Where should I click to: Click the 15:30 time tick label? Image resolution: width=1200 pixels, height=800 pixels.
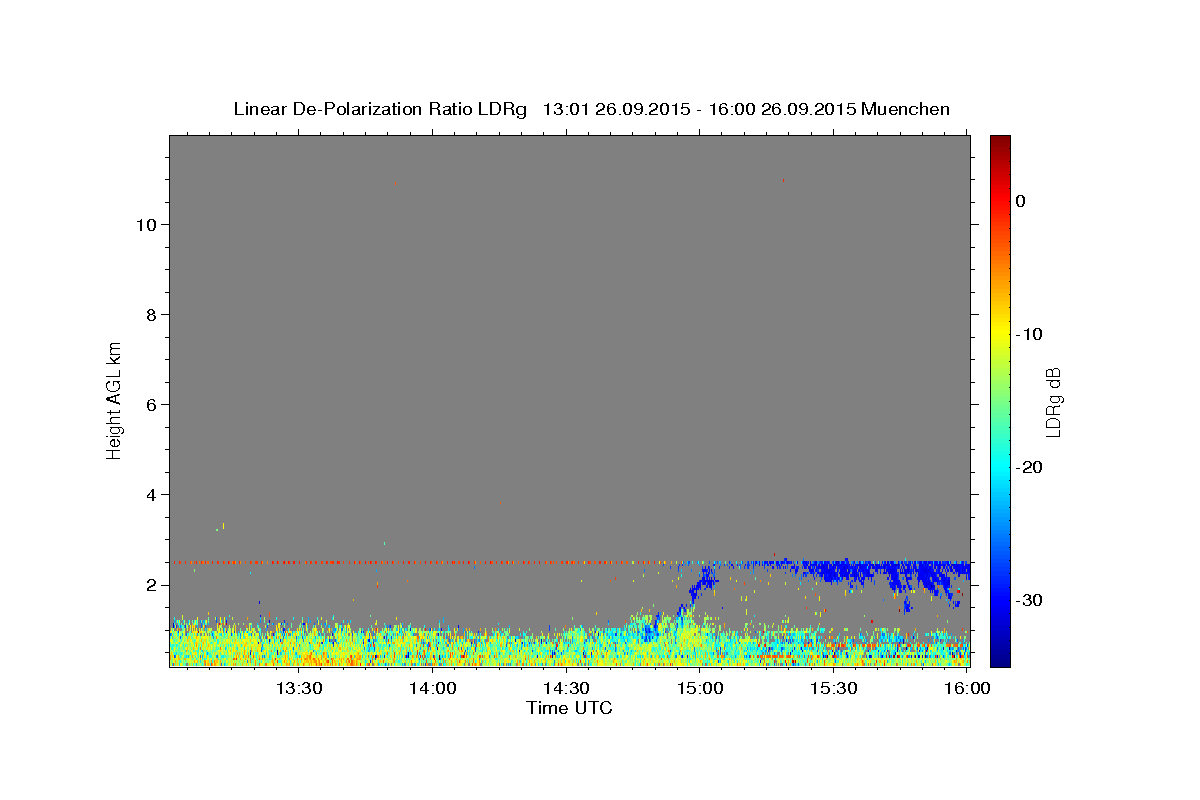click(x=833, y=688)
